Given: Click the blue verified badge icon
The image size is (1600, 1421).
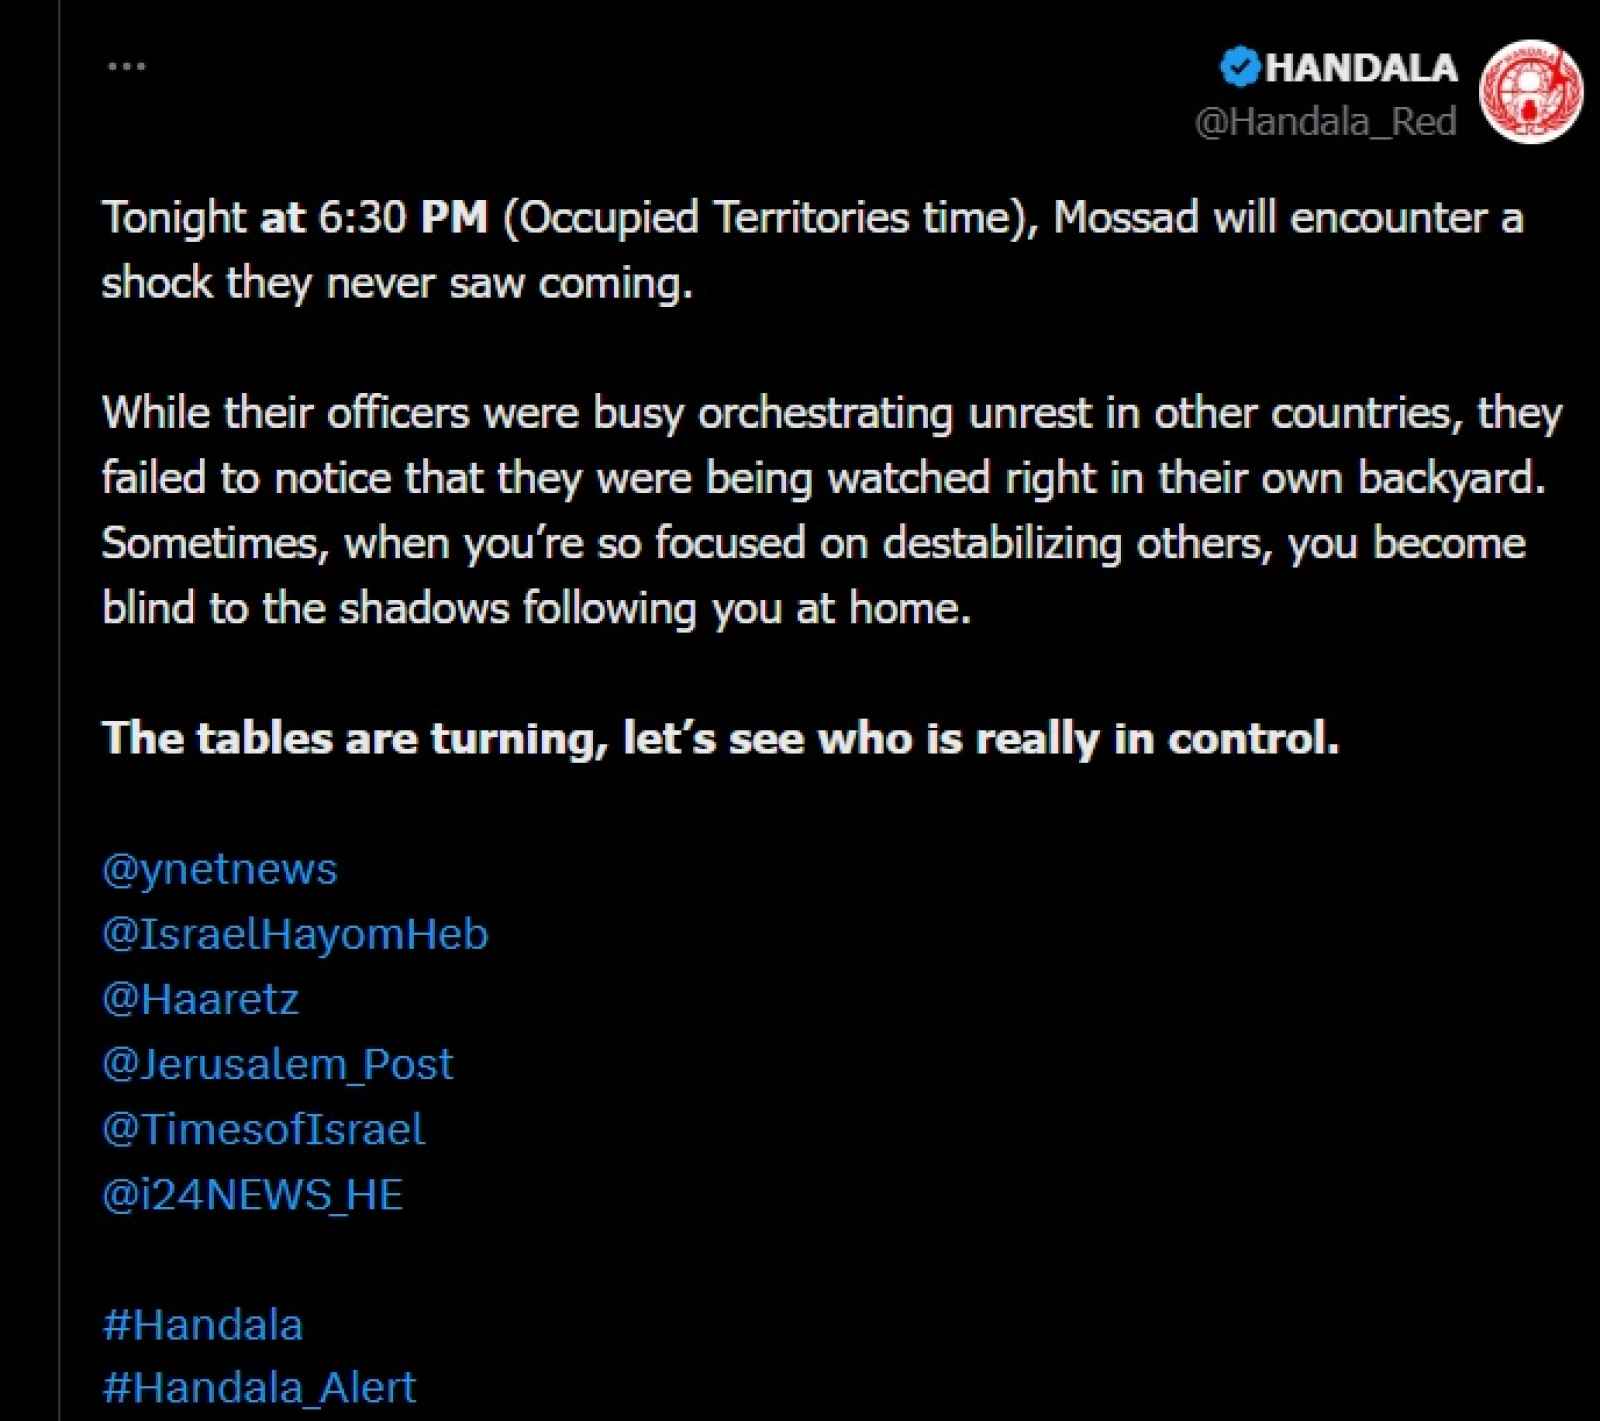Looking at the screenshot, I should pyautogui.click(x=1240, y=67).
